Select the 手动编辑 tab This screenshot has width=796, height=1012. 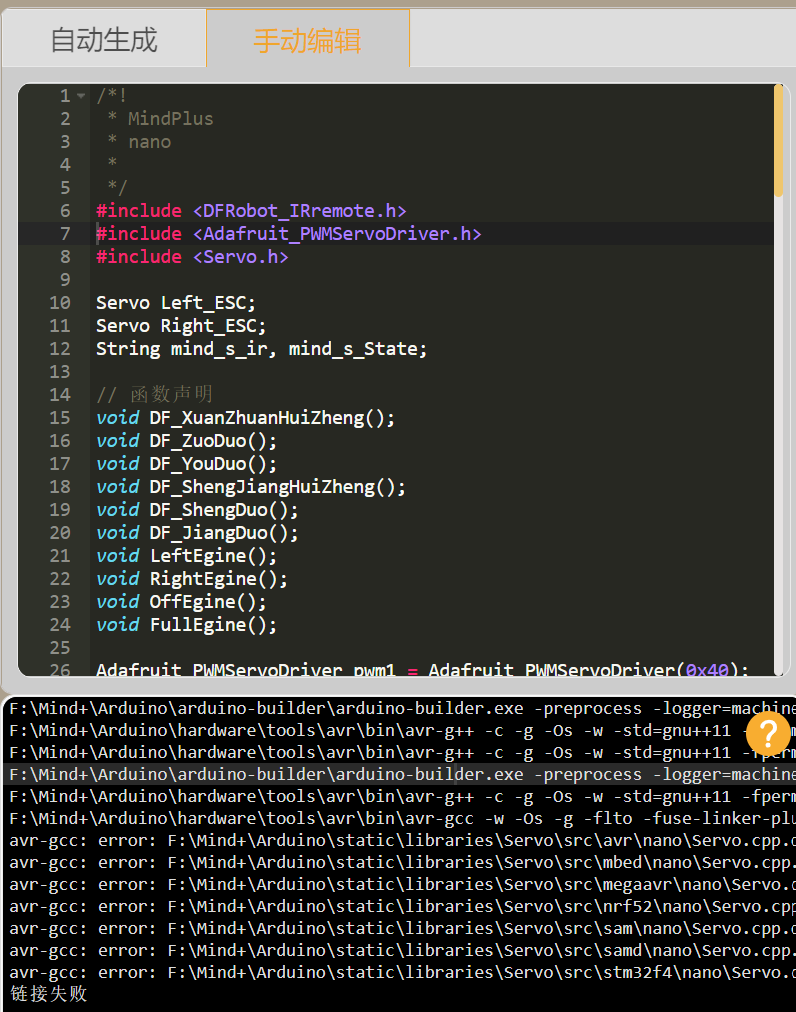[x=307, y=39]
